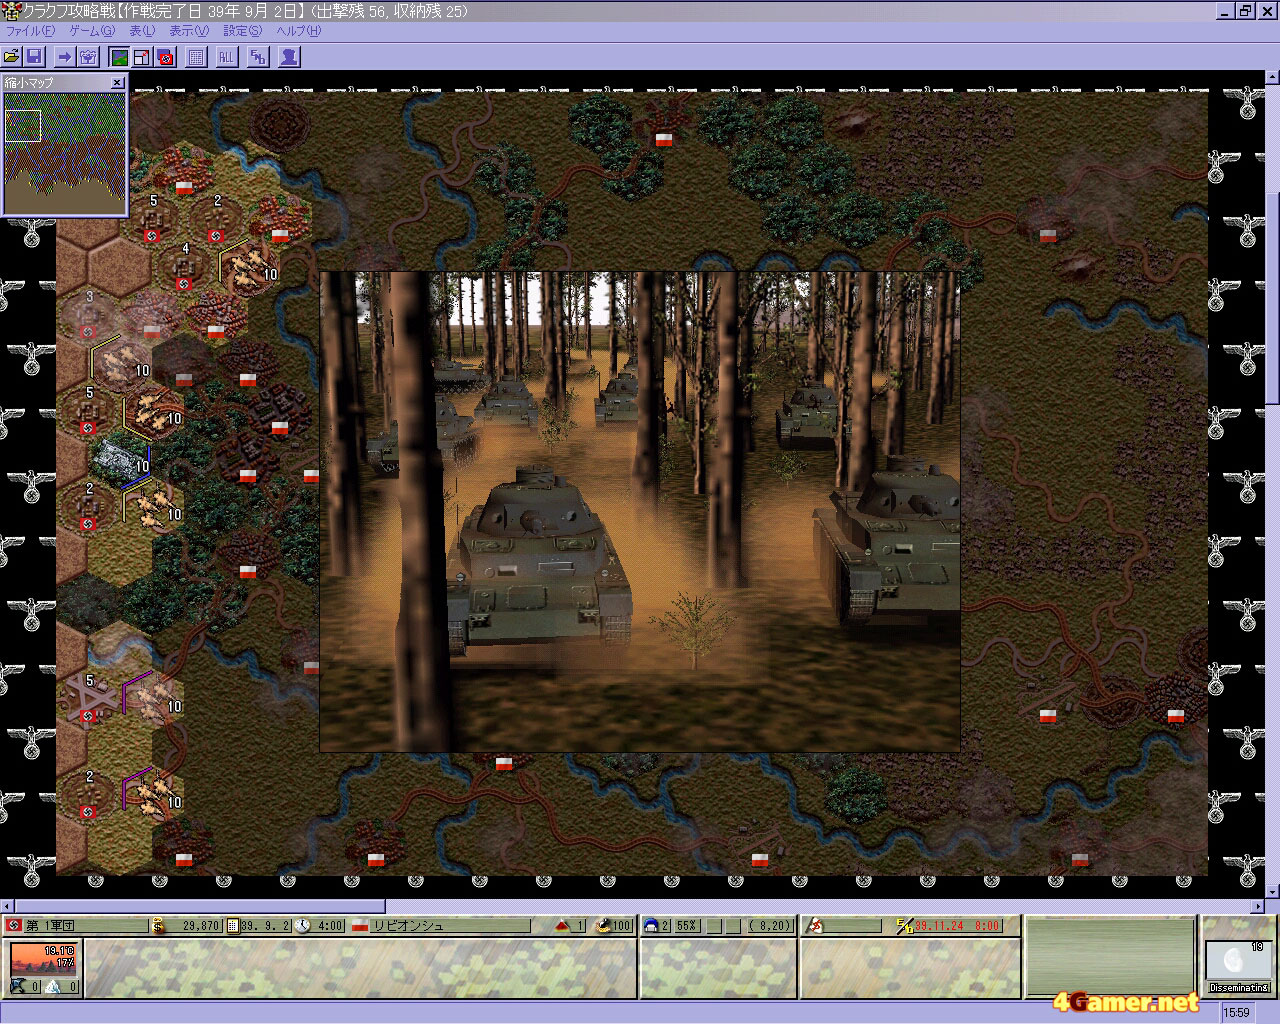Click the blue wind icon under weather panel

click(x=17, y=987)
